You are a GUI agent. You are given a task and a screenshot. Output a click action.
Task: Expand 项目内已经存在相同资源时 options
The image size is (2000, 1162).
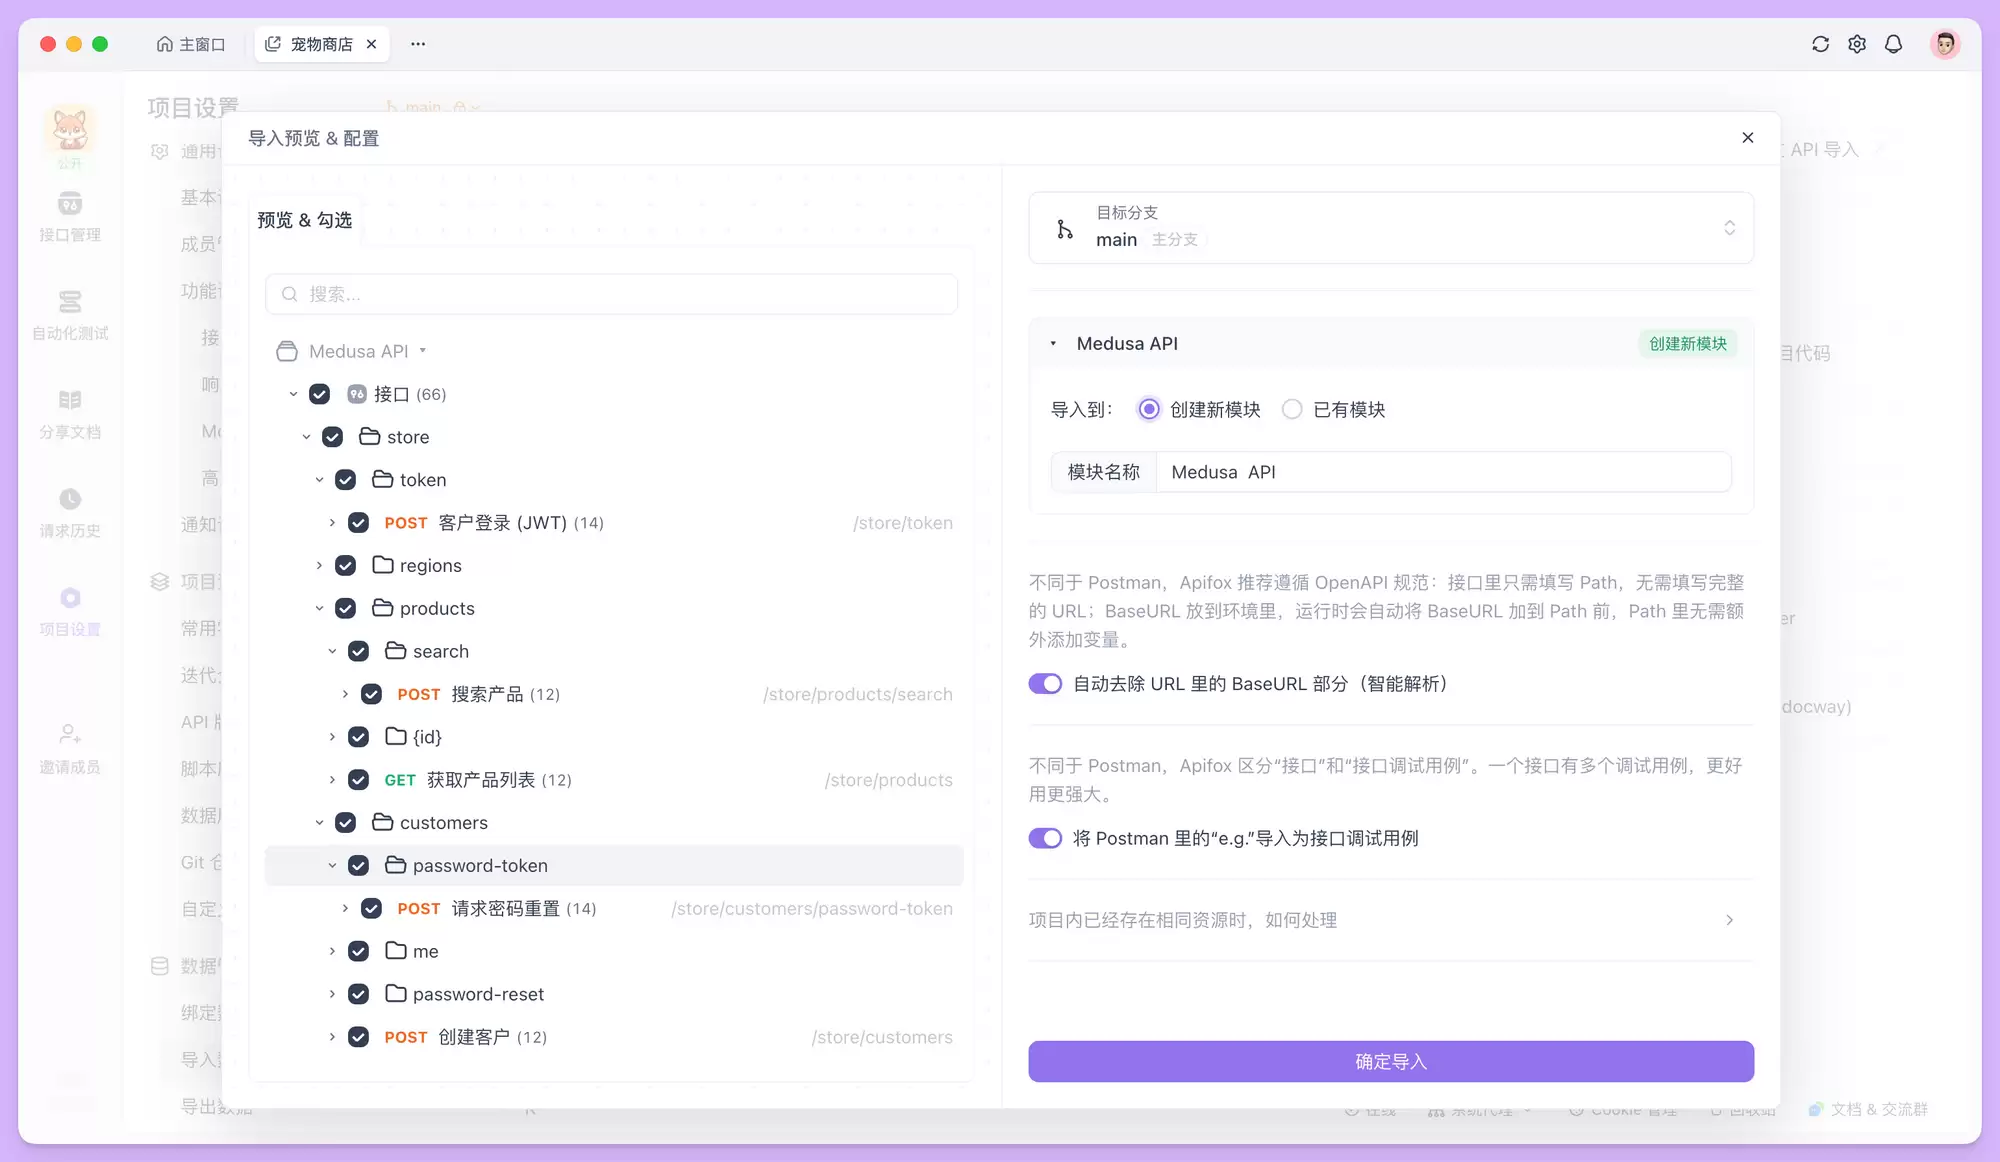[1391, 920]
